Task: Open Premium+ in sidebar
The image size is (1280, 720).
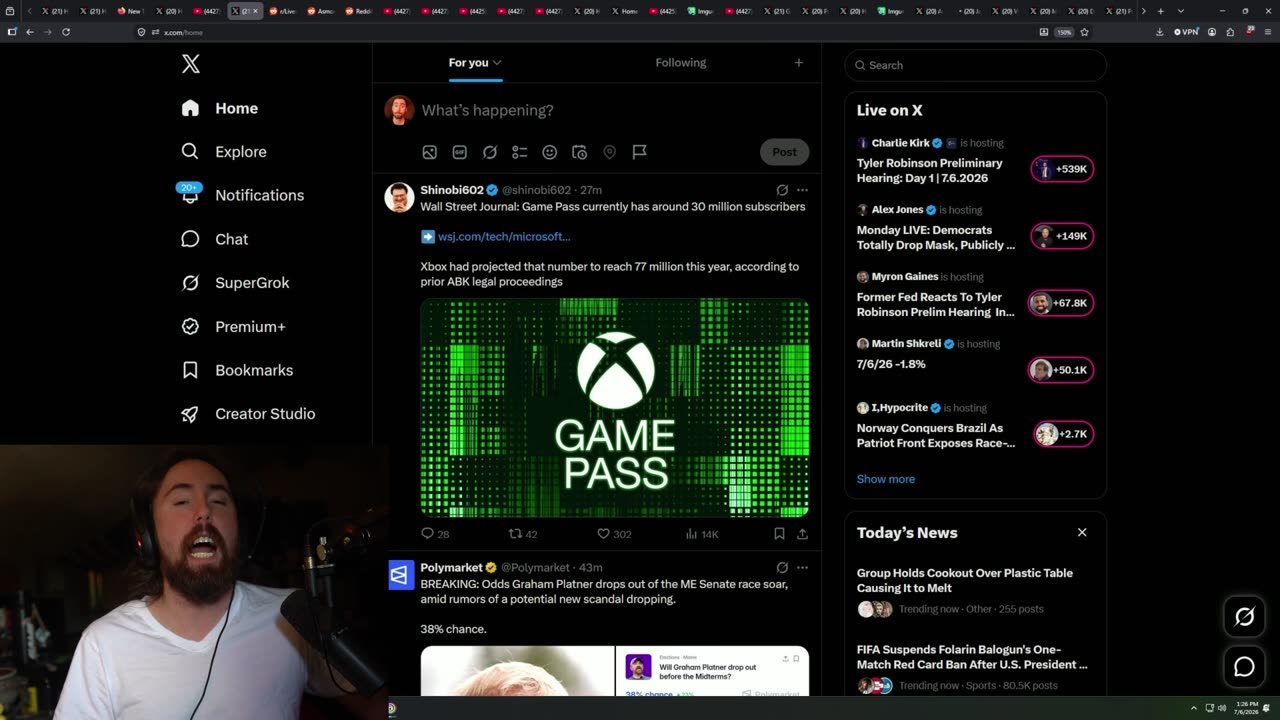Action: tap(233, 326)
